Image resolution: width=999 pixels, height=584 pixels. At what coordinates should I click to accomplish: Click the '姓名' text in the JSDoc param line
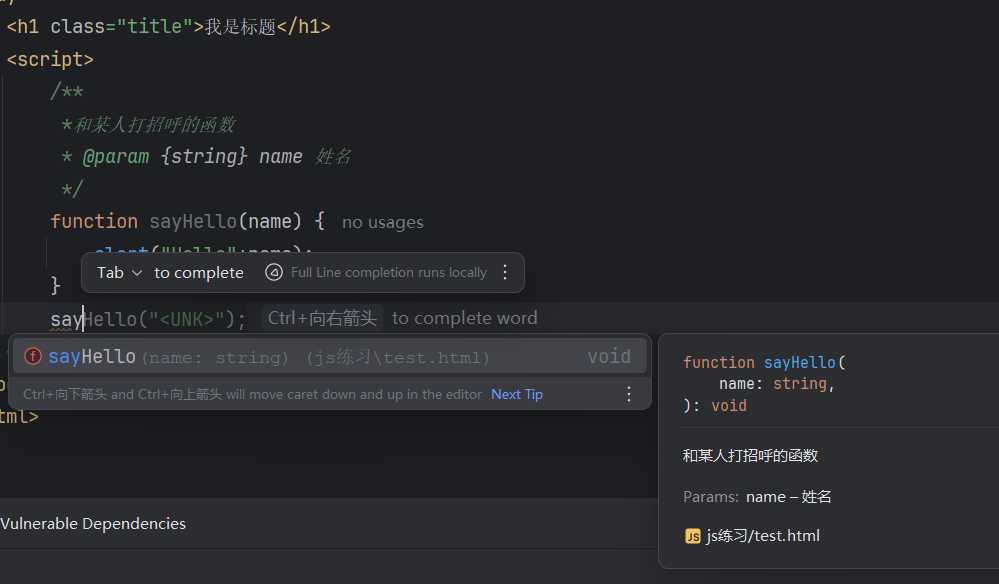pos(333,157)
